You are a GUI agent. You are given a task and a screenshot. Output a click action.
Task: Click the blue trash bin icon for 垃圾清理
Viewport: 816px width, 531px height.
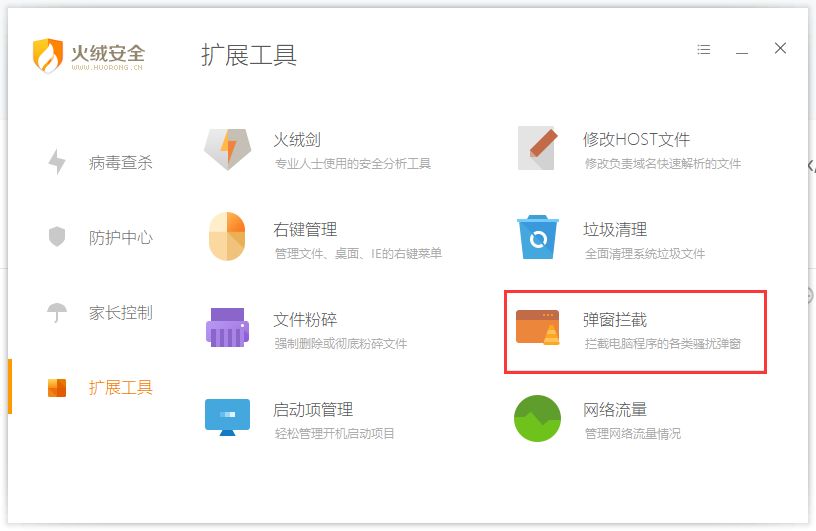pyautogui.click(x=538, y=237)
